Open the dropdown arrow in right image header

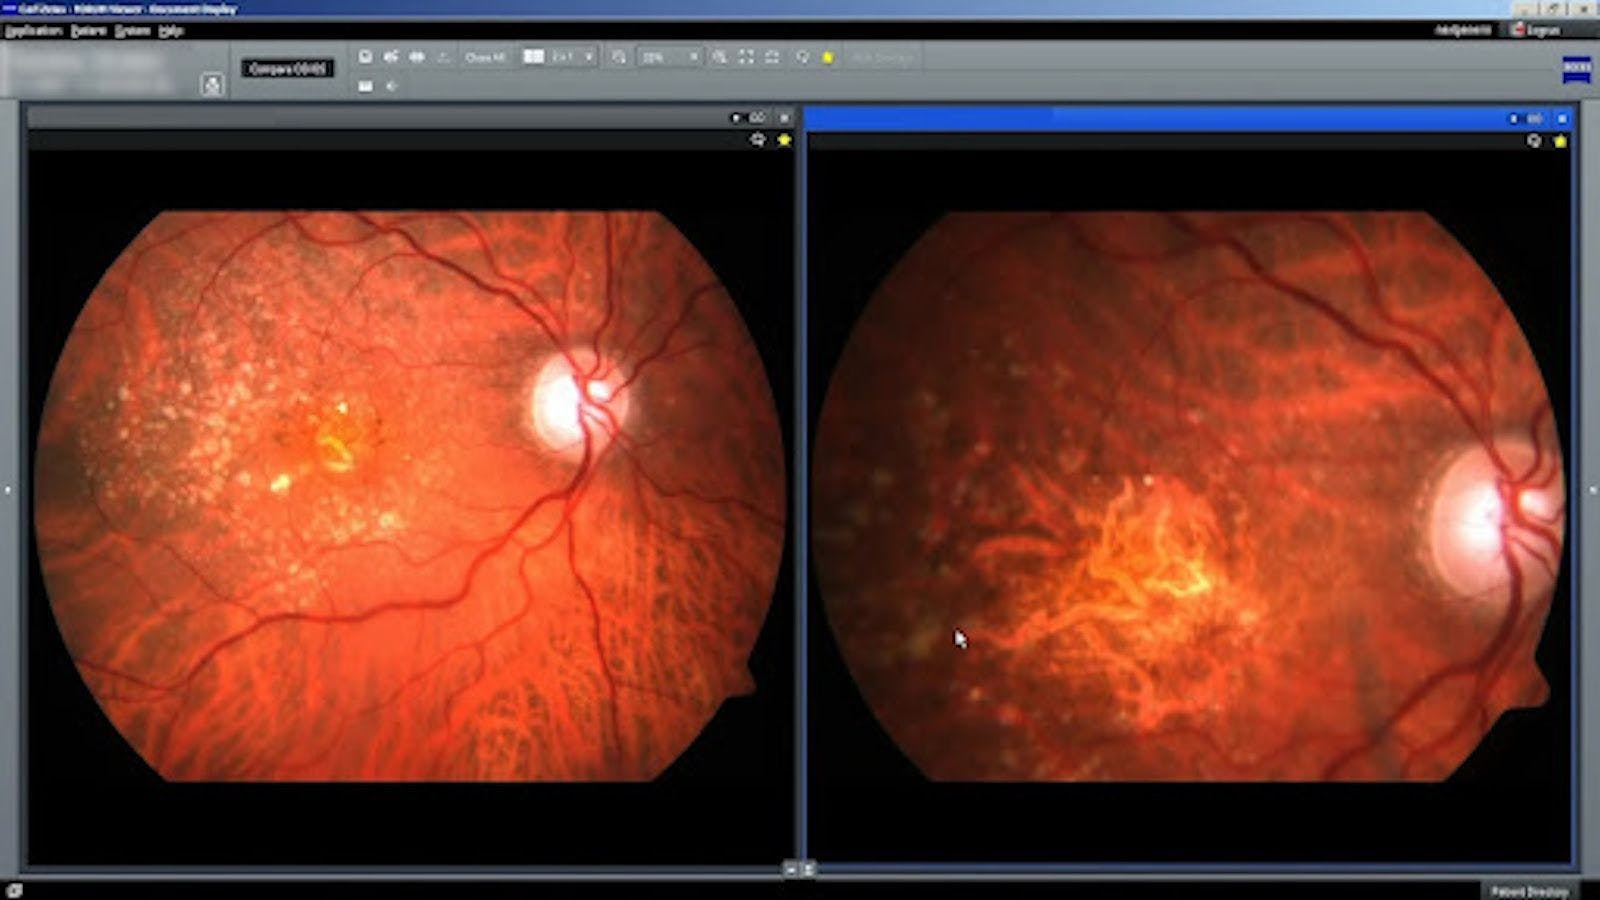coord(1513,118)
